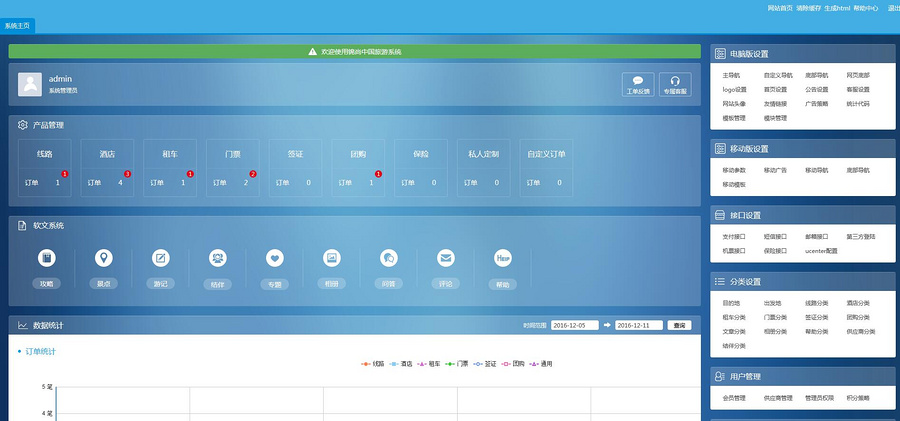The height and width of the screenshot is (421, 900).
Task: Open 管理员权限 link
Action: pyautogui.click(x=818, y=398)
